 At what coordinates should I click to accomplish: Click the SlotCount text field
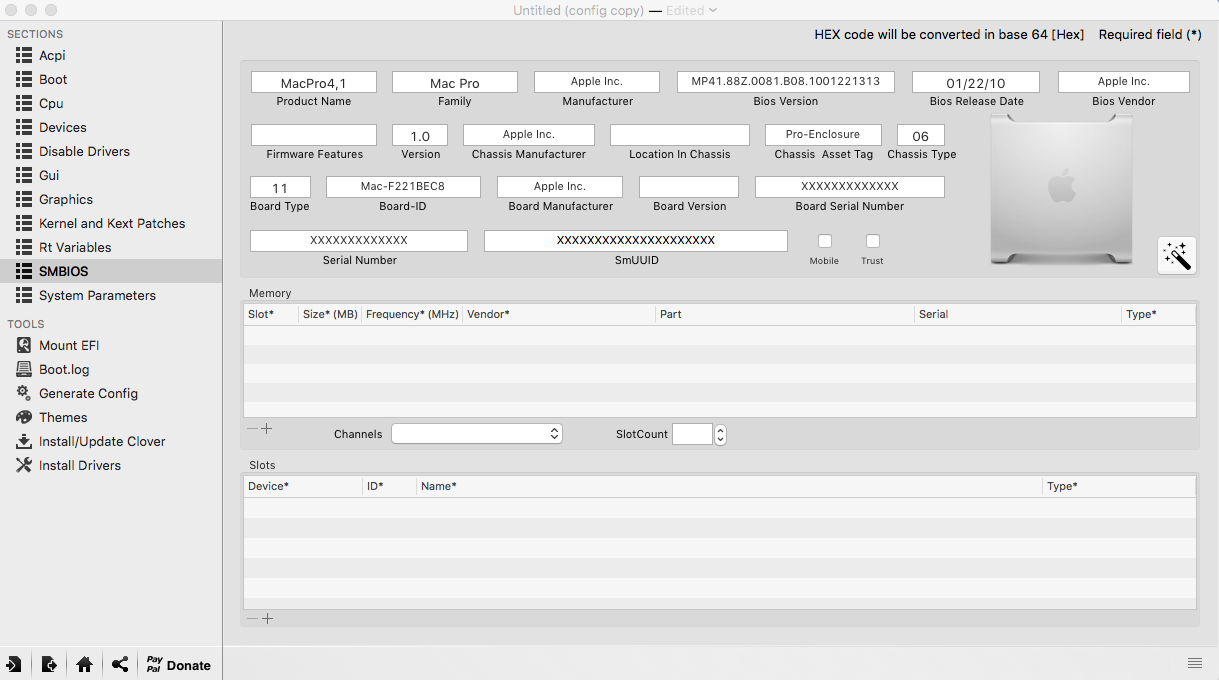[x=692, y=434]
